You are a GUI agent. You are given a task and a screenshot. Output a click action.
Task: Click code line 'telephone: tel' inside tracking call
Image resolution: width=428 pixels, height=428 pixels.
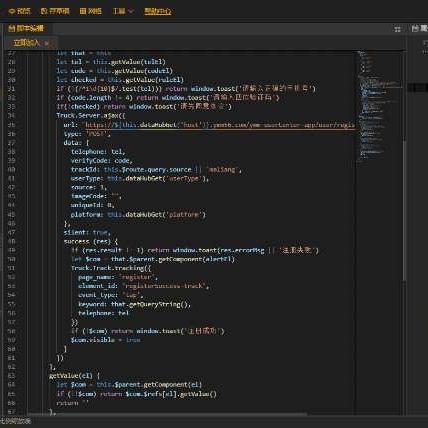click(x=103, y=313)
